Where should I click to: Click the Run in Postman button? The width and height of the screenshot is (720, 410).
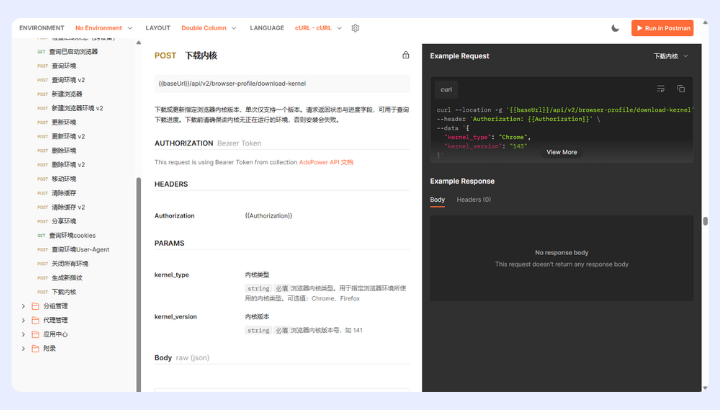point(662,28)
